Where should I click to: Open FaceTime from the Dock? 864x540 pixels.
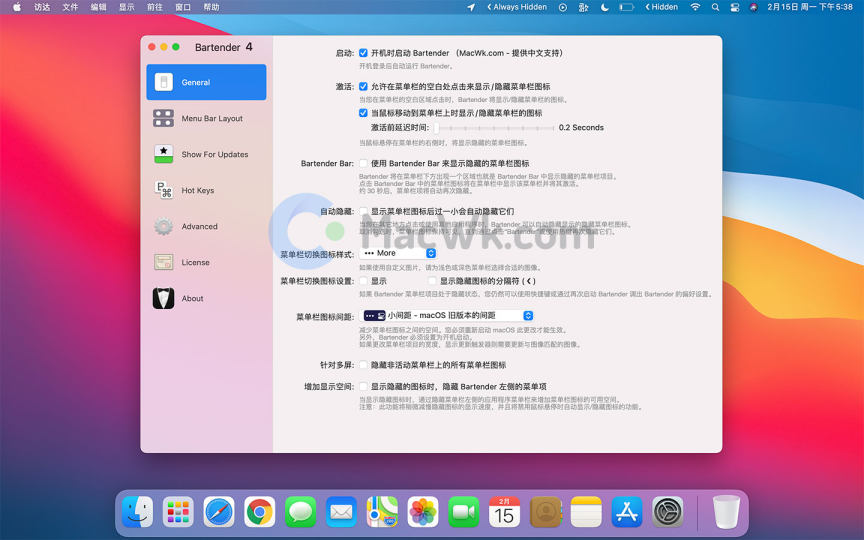[x=463, y=512]
